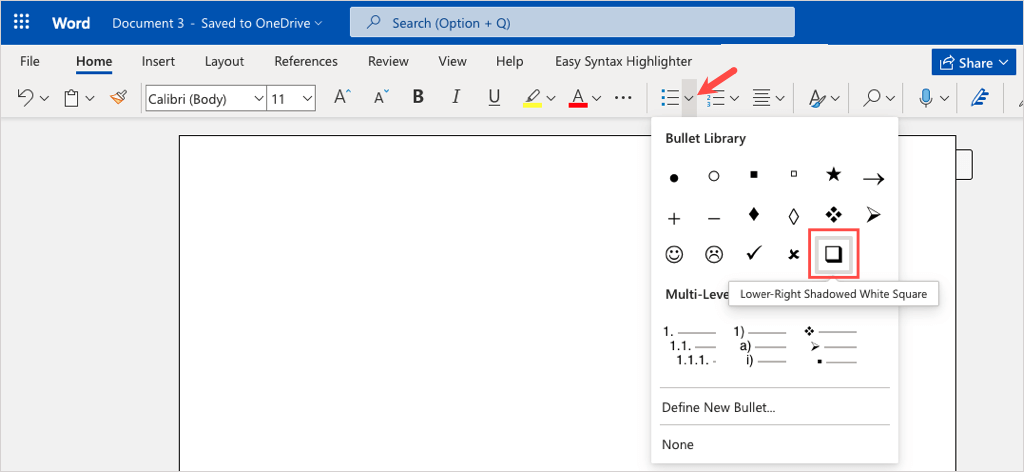Open the app launcher waffle icon
1024x472 pixels.
22,22
